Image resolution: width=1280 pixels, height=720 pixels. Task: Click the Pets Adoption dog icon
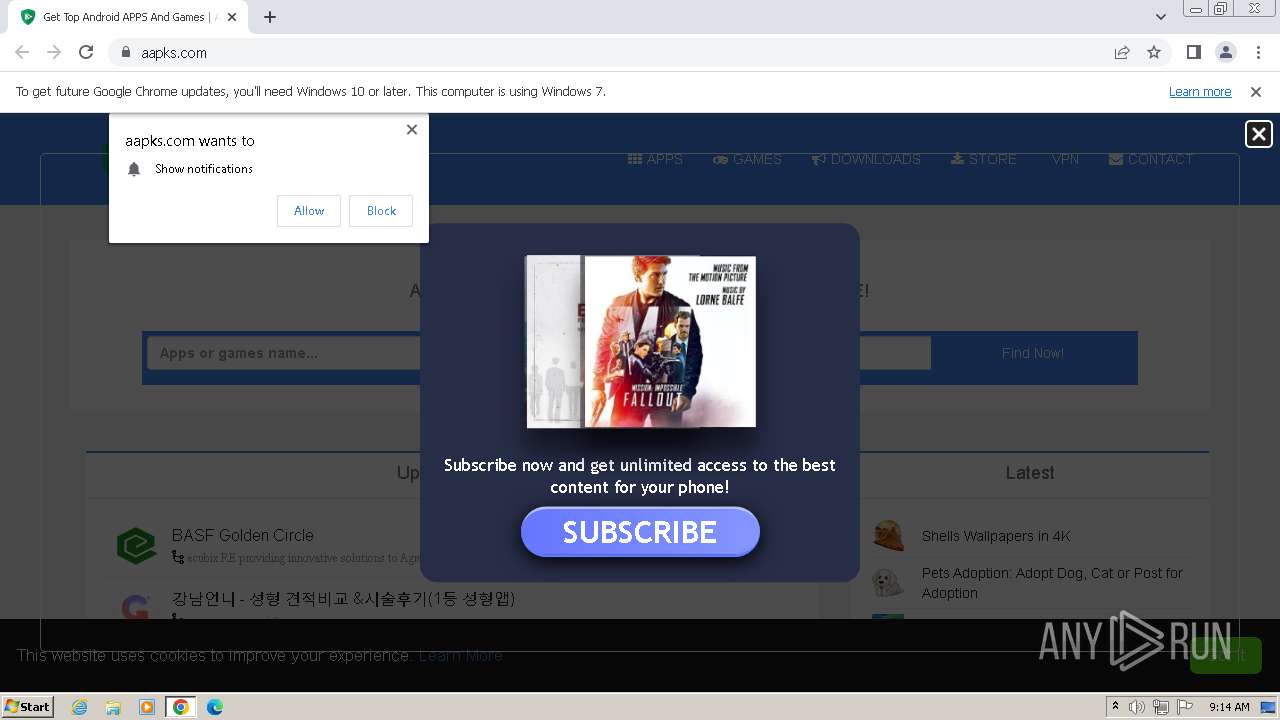click(x=888, y=583)
